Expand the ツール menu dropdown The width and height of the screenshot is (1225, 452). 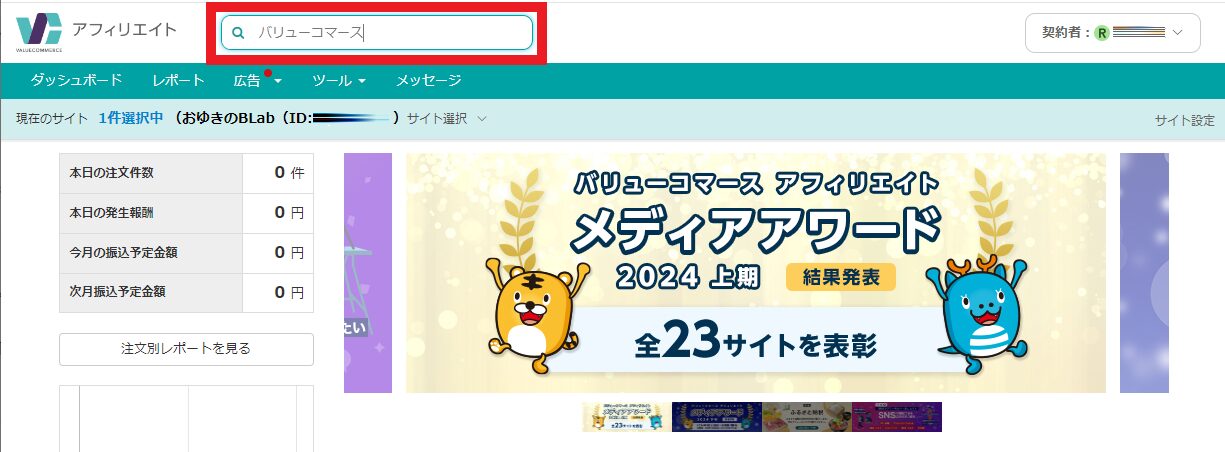[x=339, y=80]
